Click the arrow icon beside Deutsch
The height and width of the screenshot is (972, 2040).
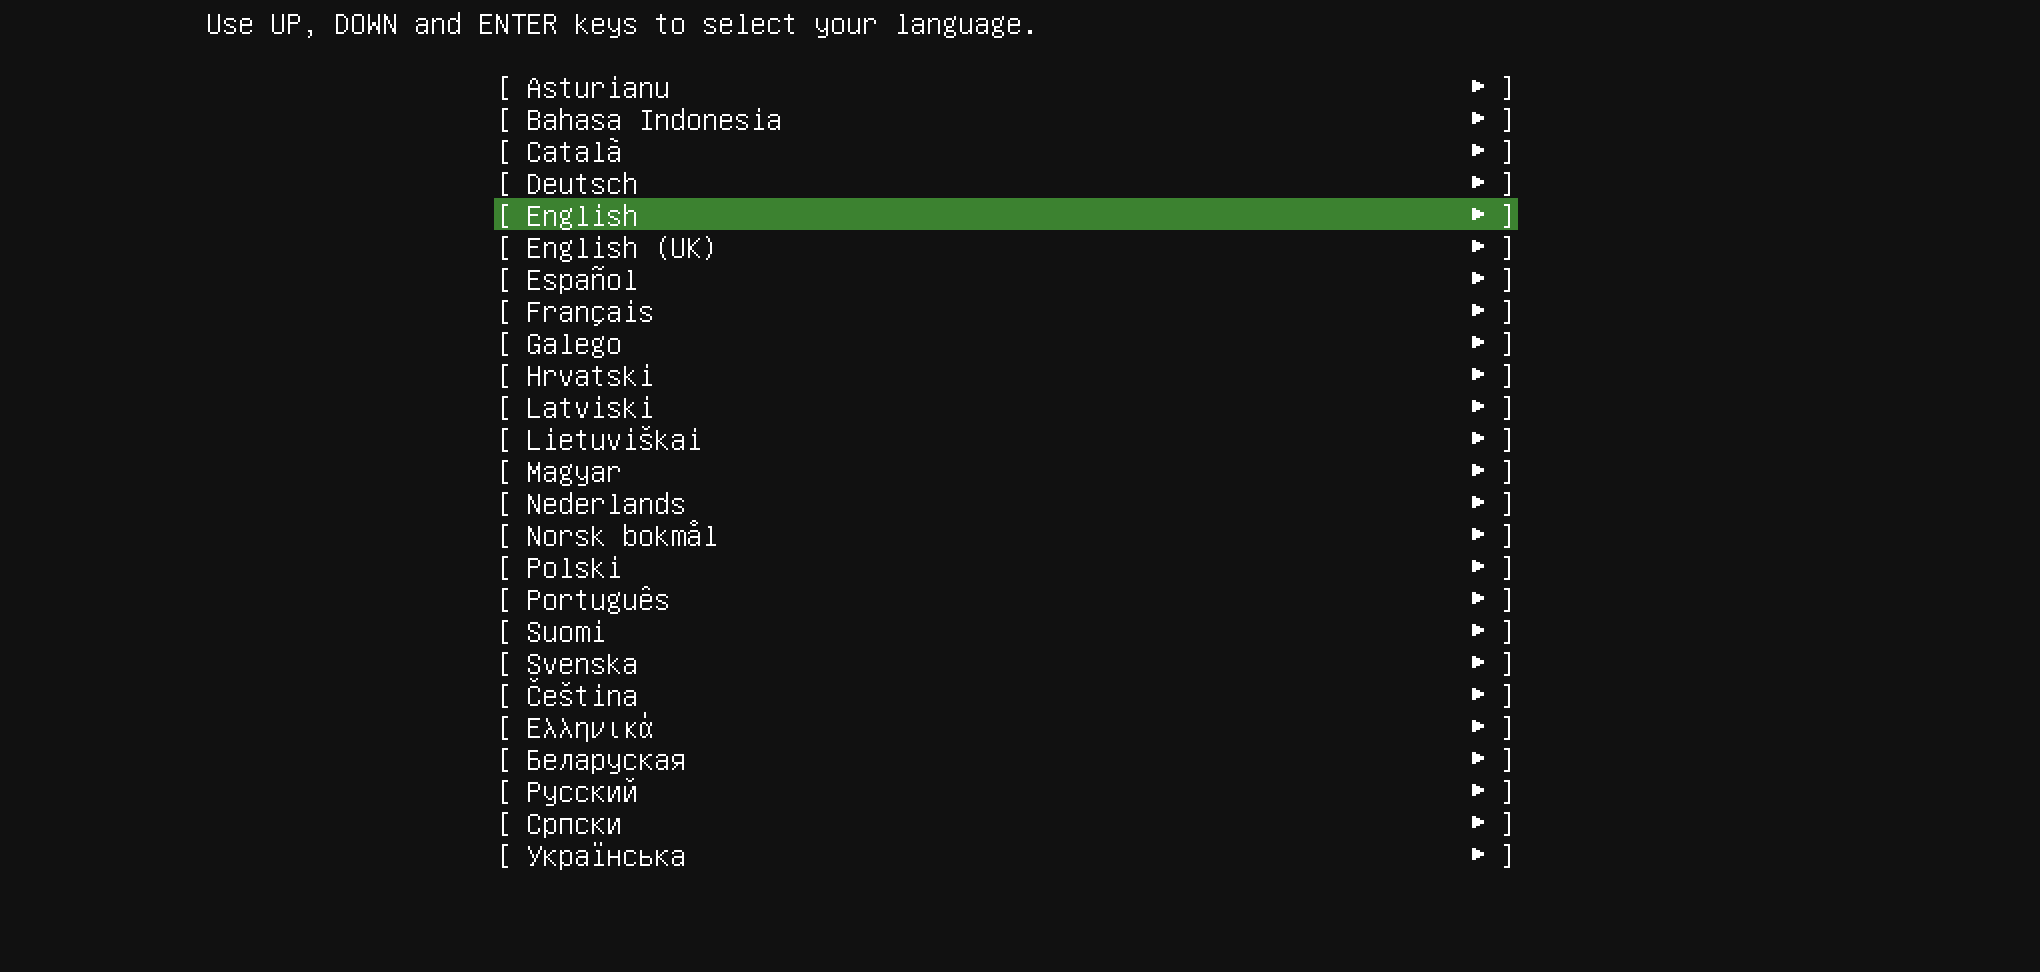[x=1478, y=183]
